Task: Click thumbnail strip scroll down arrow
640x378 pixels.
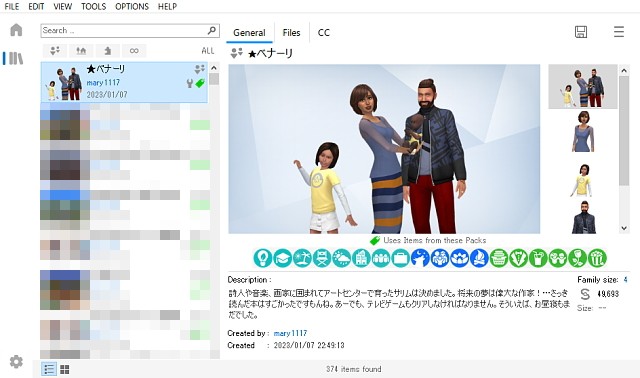Action: coord(624,228)
